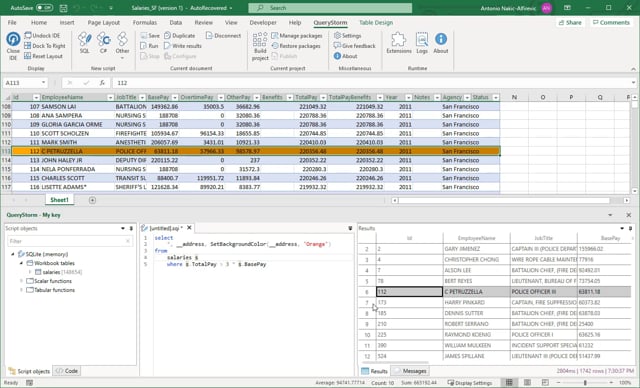The width and height of the screenshot is (640, 388).
Task: Switch to the Messages tab
Action: [410, 371]
